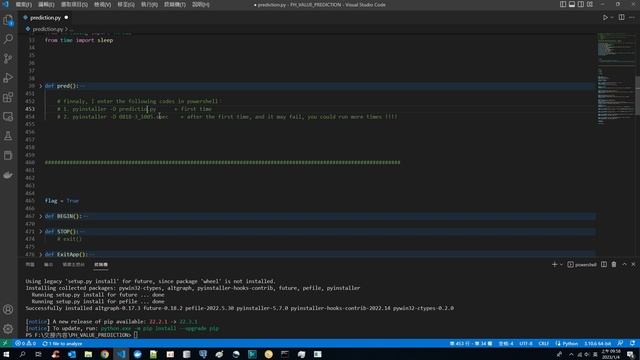Viewport: 640px width, 360px height.
Task: Click line and column status indicator
Action: [471, 343]
